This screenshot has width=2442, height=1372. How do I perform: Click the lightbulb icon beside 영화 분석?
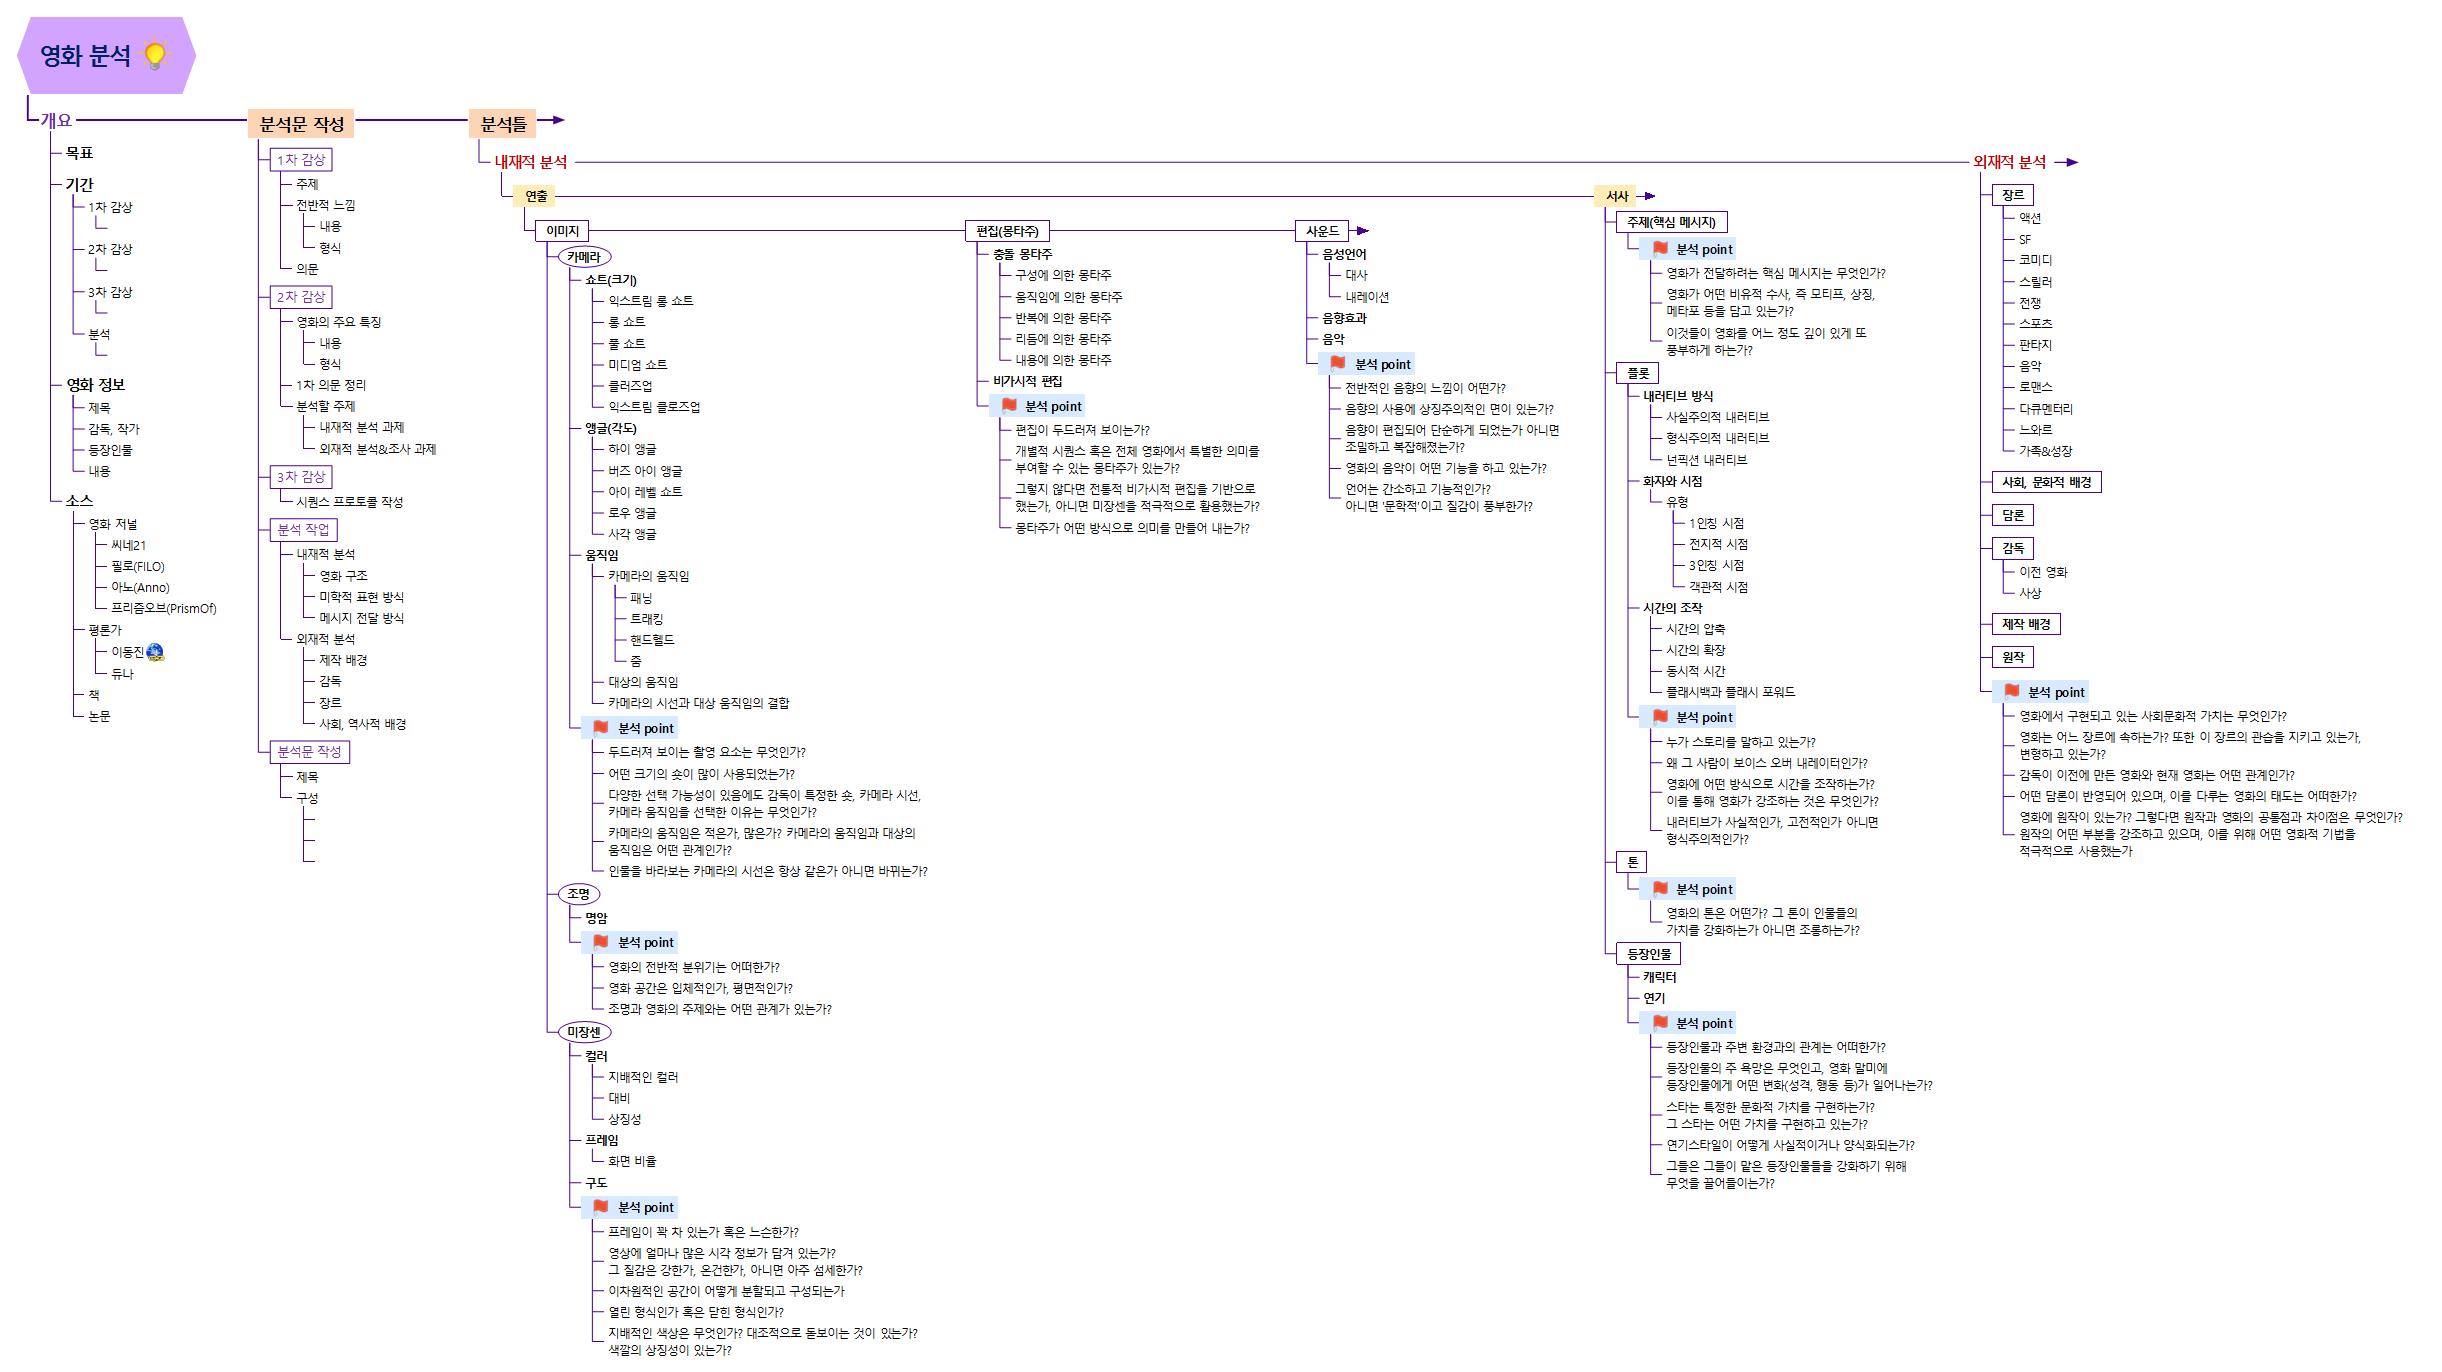155,54
